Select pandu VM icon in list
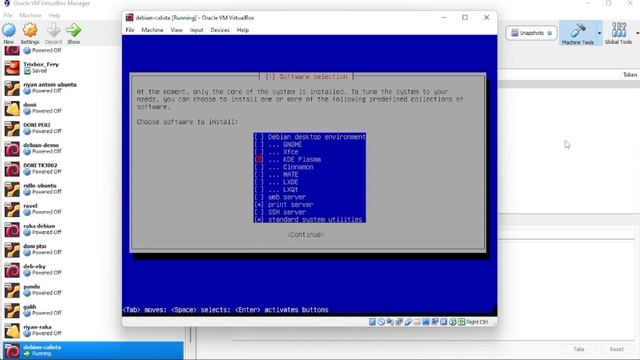640x360 pixels. pos(12,290)
